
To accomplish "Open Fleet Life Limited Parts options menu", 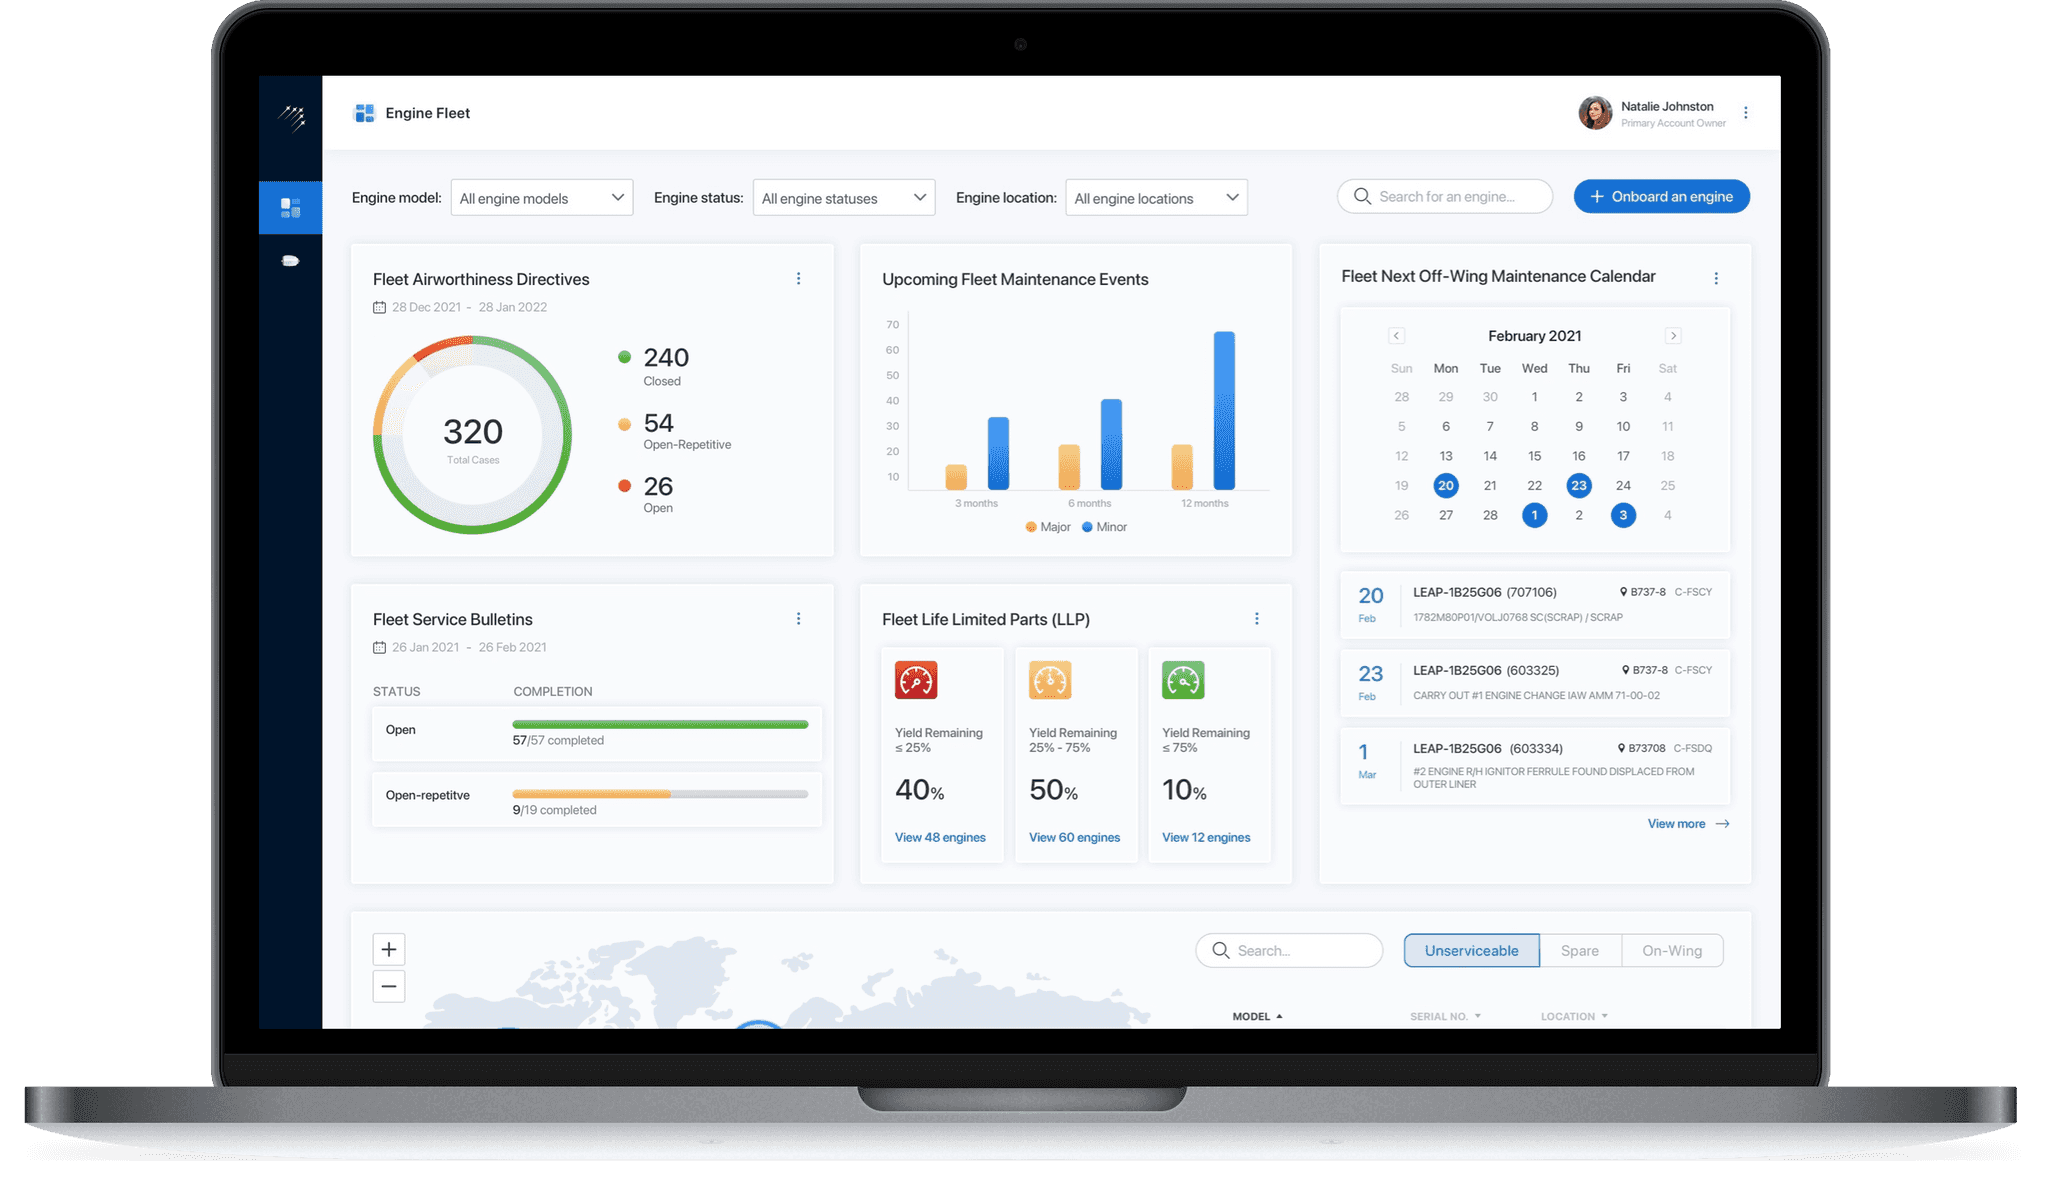I will (x=1257, y=619).
